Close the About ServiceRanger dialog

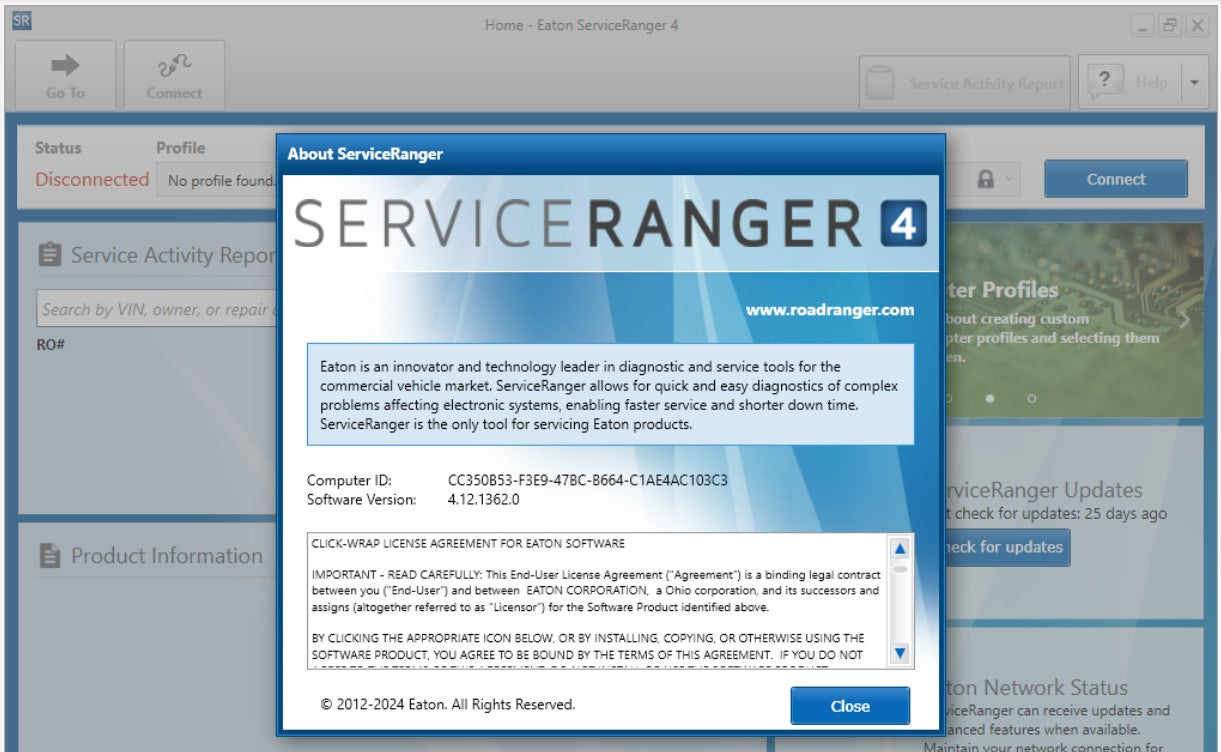point(849,706)
